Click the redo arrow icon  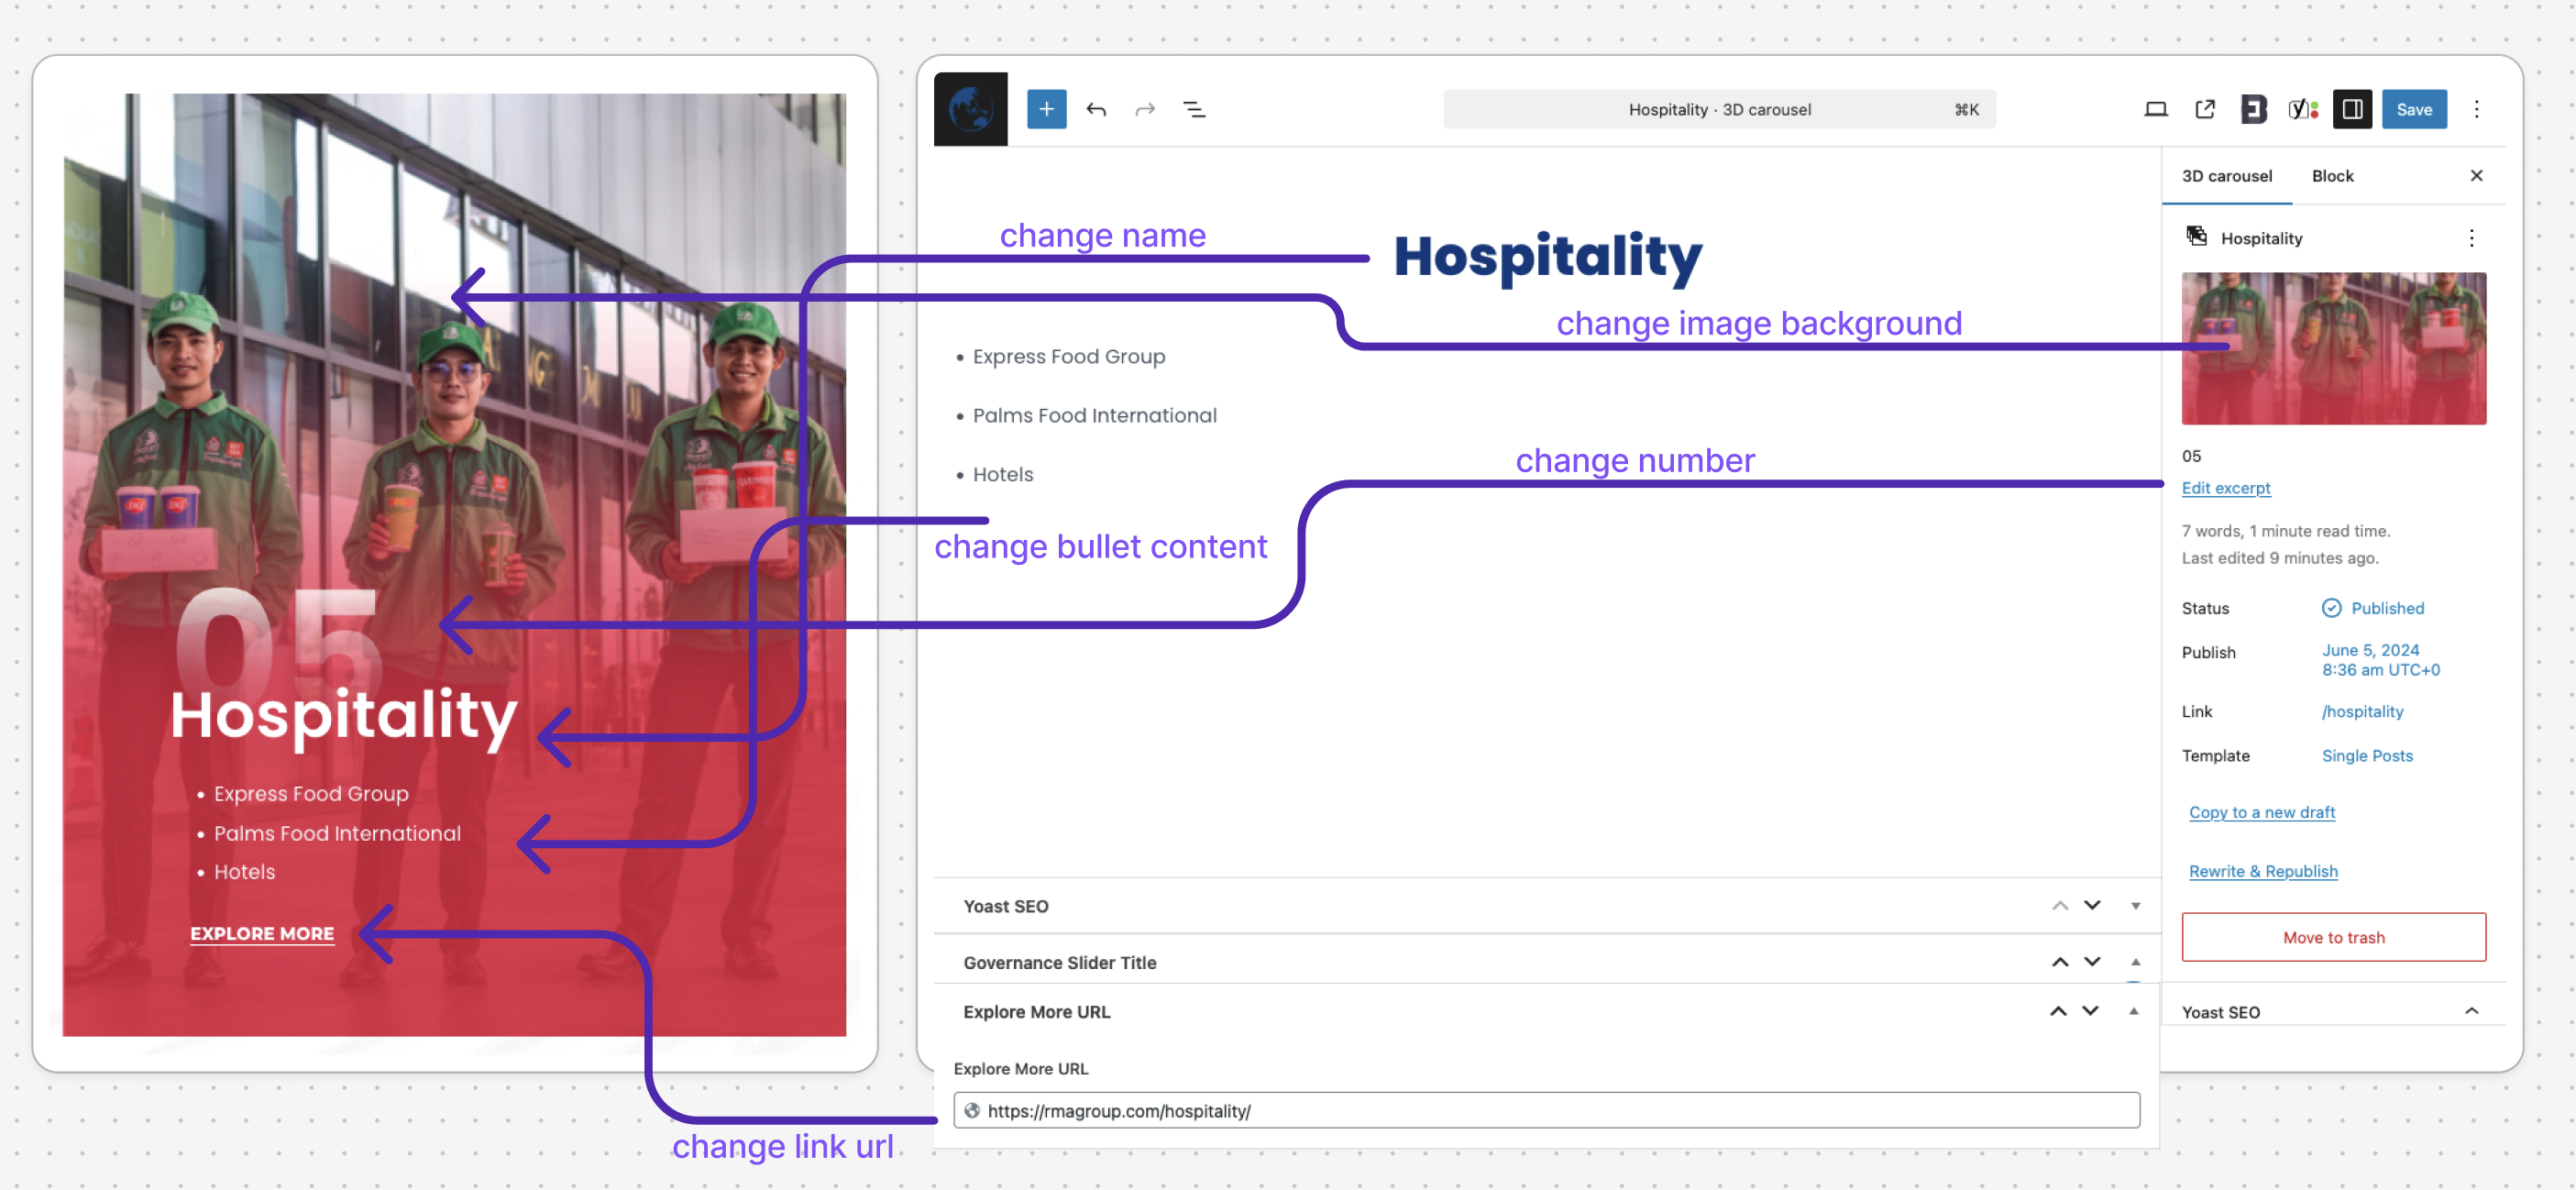[x=1145, y=109]
